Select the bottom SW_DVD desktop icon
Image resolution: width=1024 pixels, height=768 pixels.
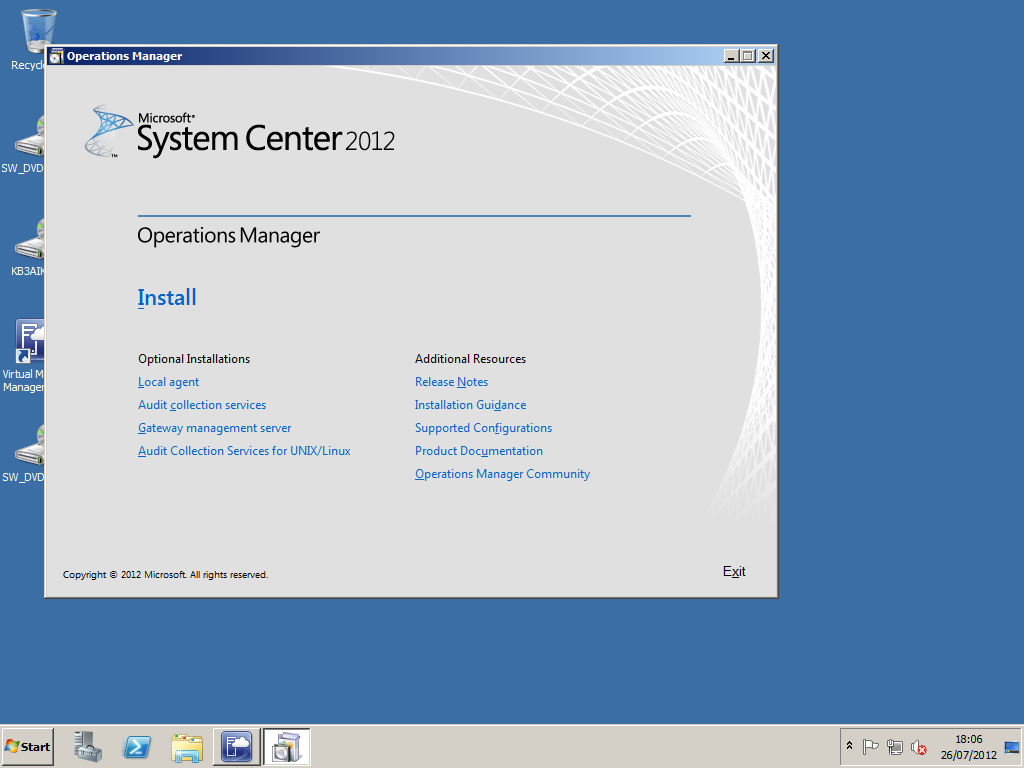24,454
